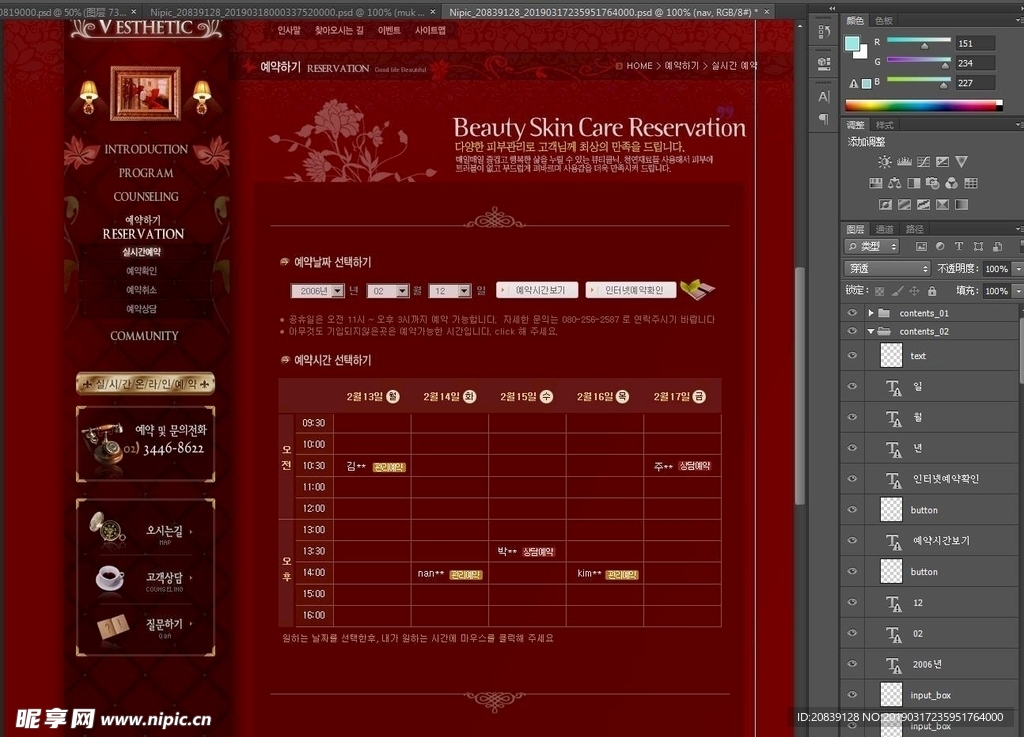Hide the 2006년 text layer
This screenshot has height=737, width=1024.
(852, 664)
